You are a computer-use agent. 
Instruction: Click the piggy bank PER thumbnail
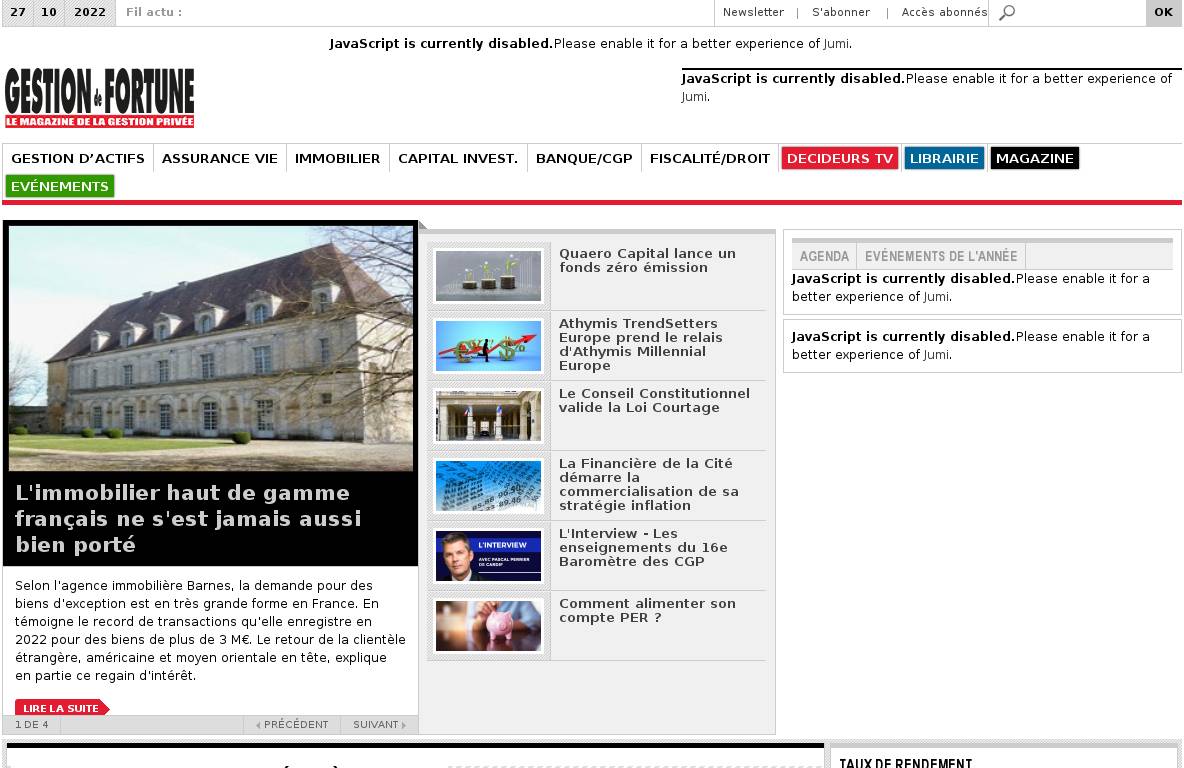point(488,626)
